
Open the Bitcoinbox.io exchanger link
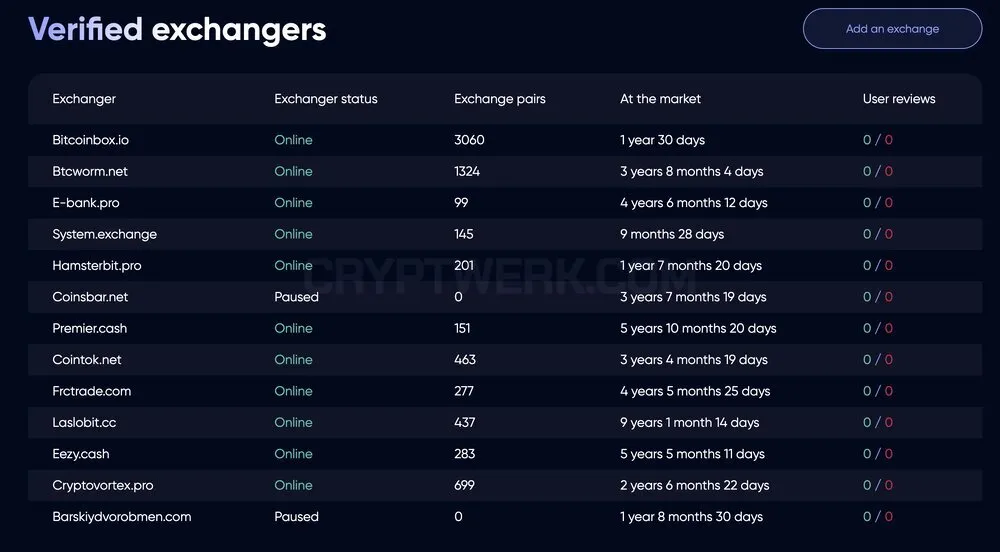91,140
